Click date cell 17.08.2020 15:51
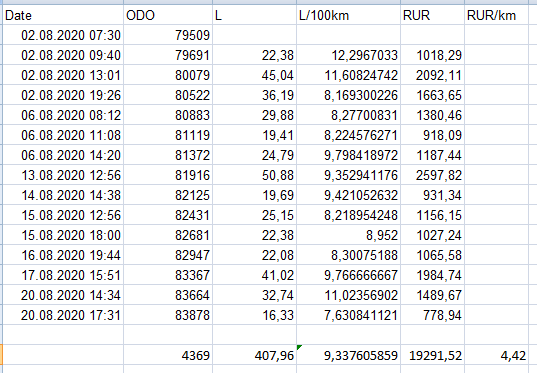 pyautogui.click(x=63, y=275)
